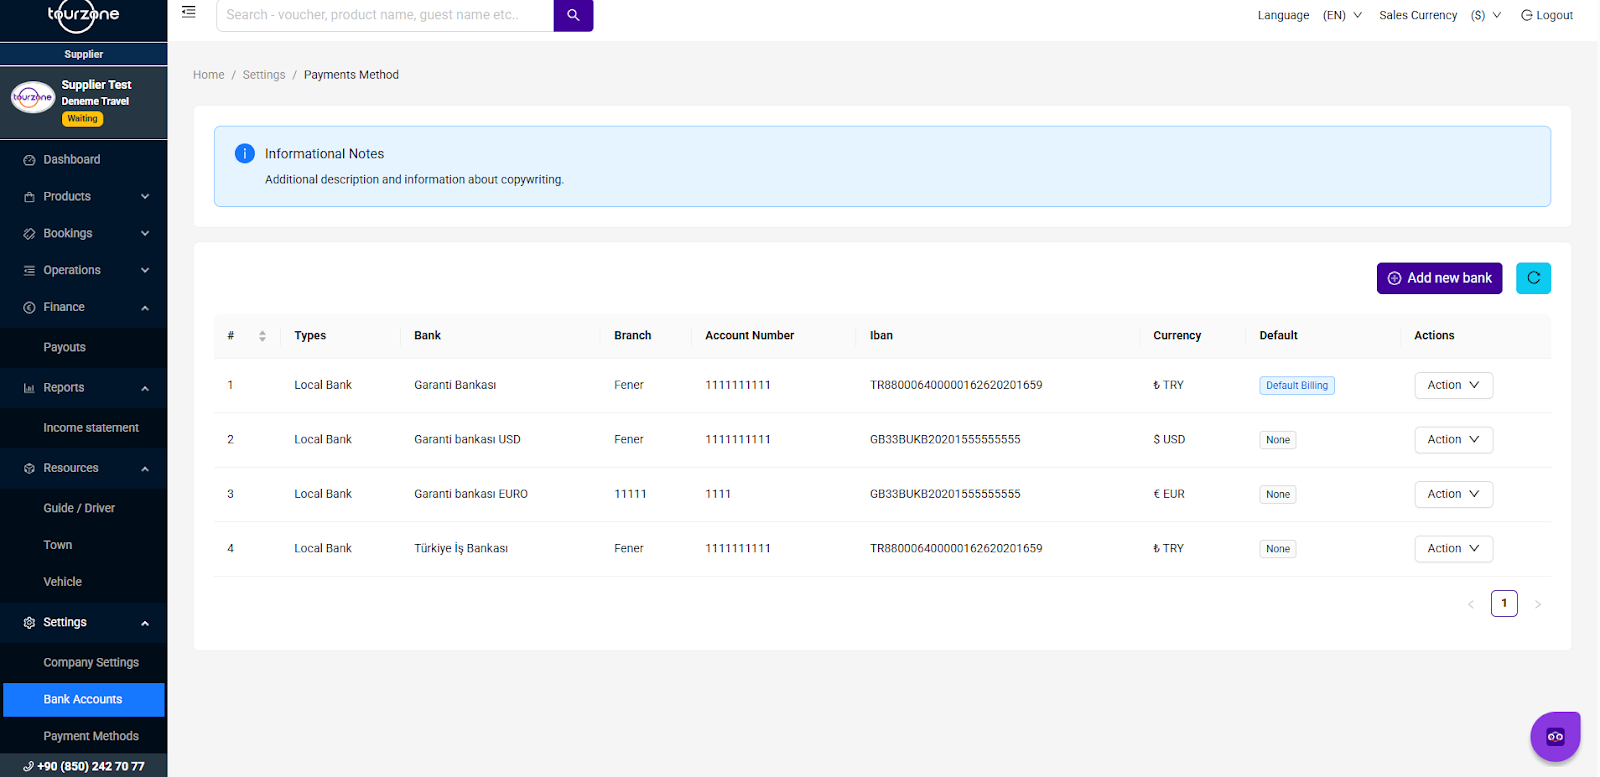Click the None tag for Garanti bankası USD

click(x=1278, y=440)
